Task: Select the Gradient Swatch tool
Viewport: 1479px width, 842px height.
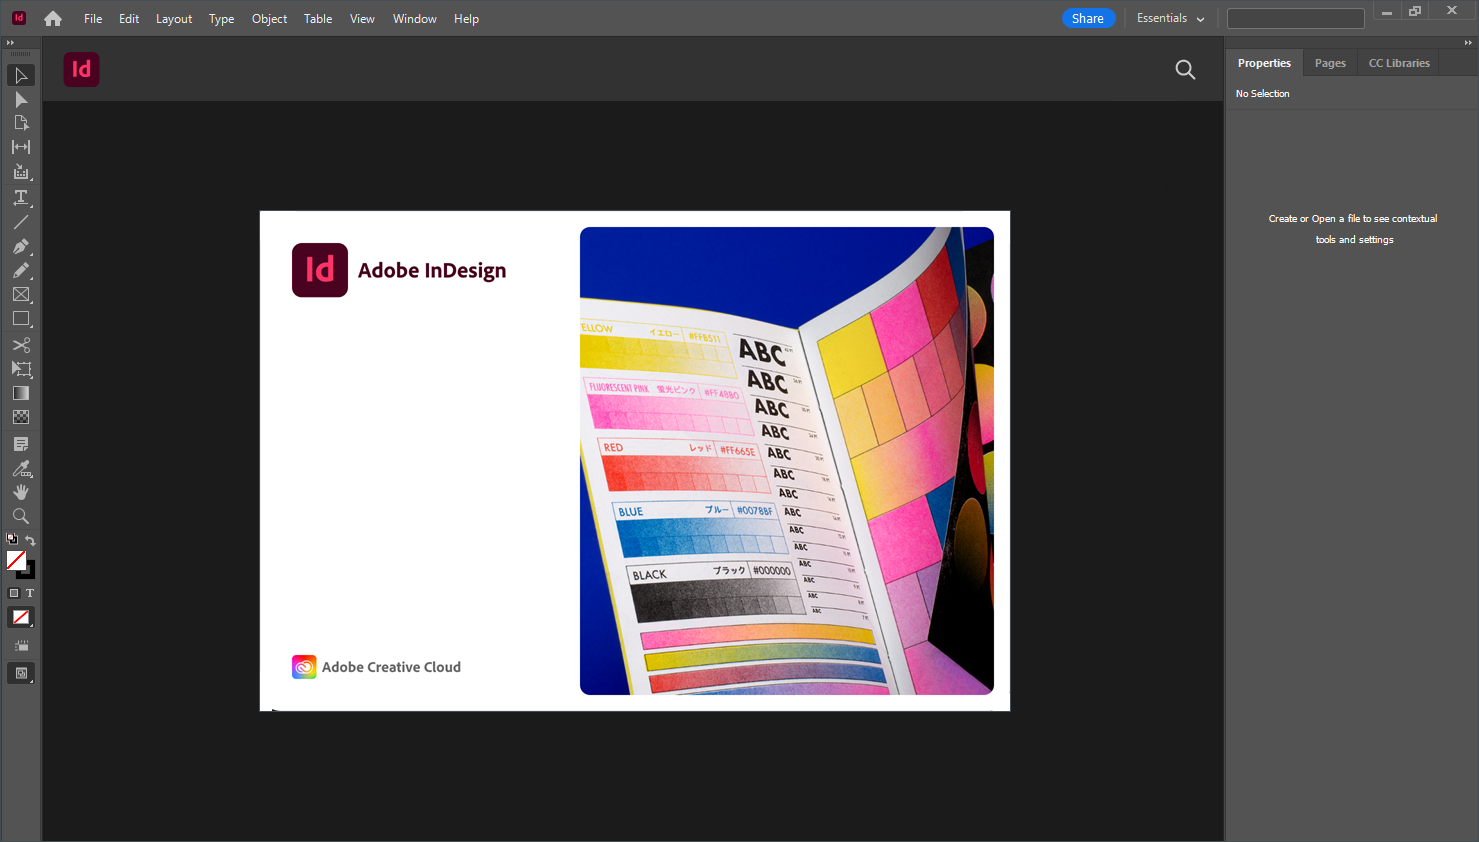Action: click(21, 393)
